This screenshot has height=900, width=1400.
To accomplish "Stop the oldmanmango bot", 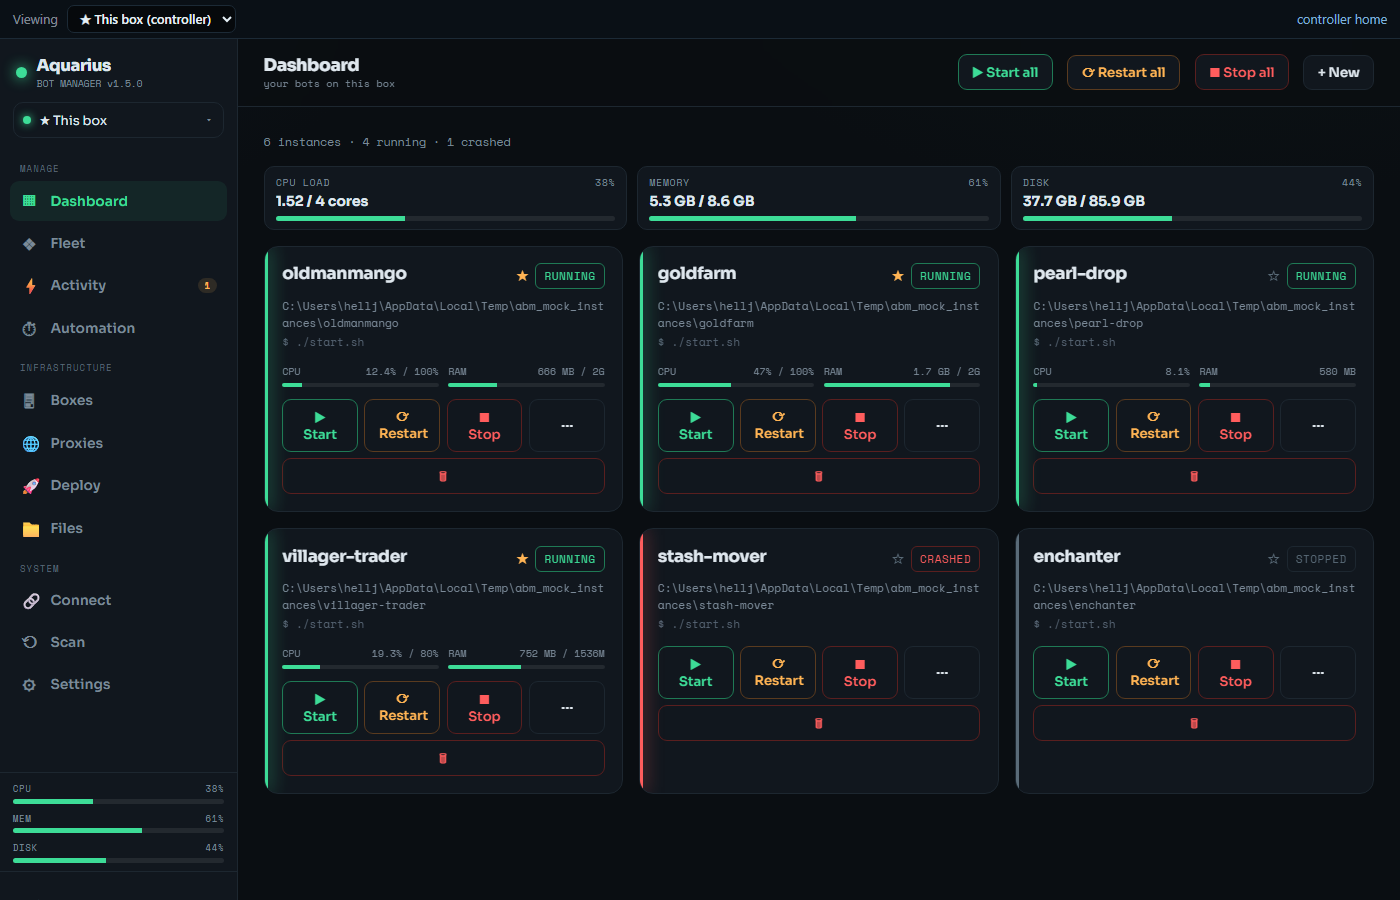I will point(484,426).
